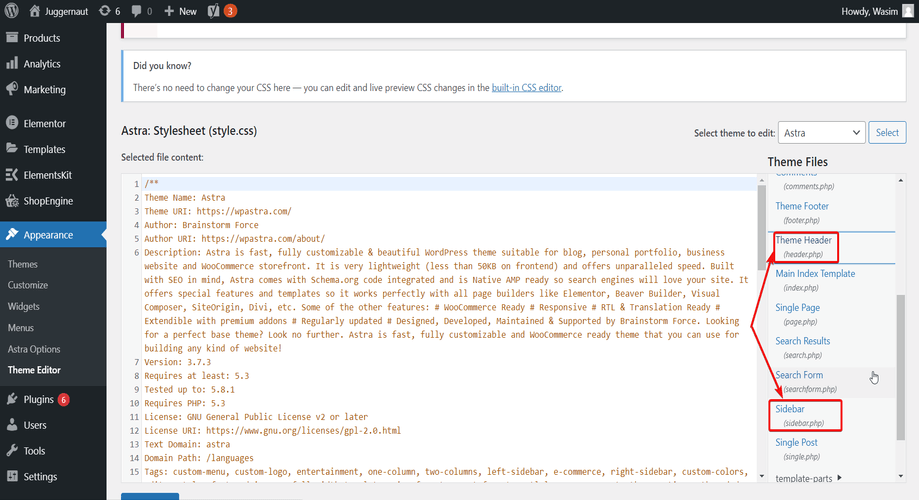Image resolution: width=919 pixels, height=500 pixels.
Task: Open Widgets under Appearance
Action: click(x=23, y=307)
